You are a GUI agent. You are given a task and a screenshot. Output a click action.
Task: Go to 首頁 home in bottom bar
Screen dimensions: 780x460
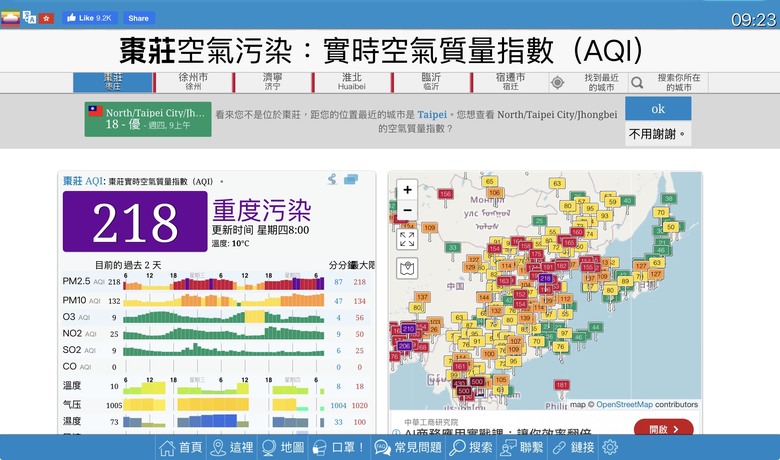(181, 448)
